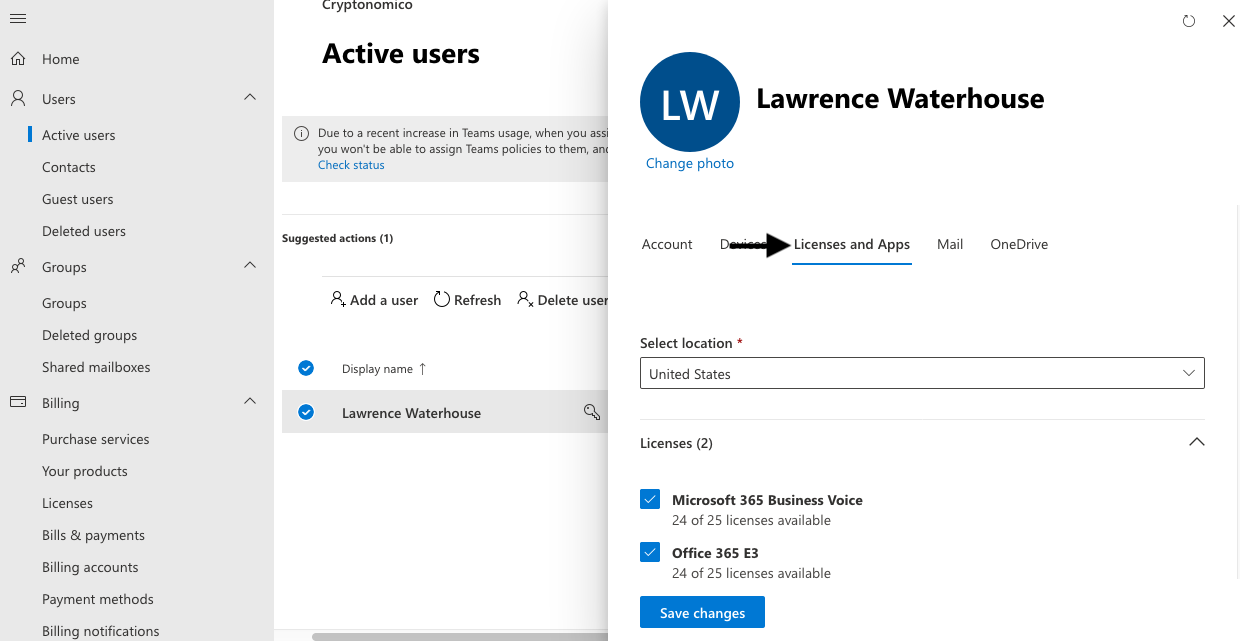Click the horizontal scrollbar at page bottom
This screenshot has width=1240, height=641.
coord(460,636)
